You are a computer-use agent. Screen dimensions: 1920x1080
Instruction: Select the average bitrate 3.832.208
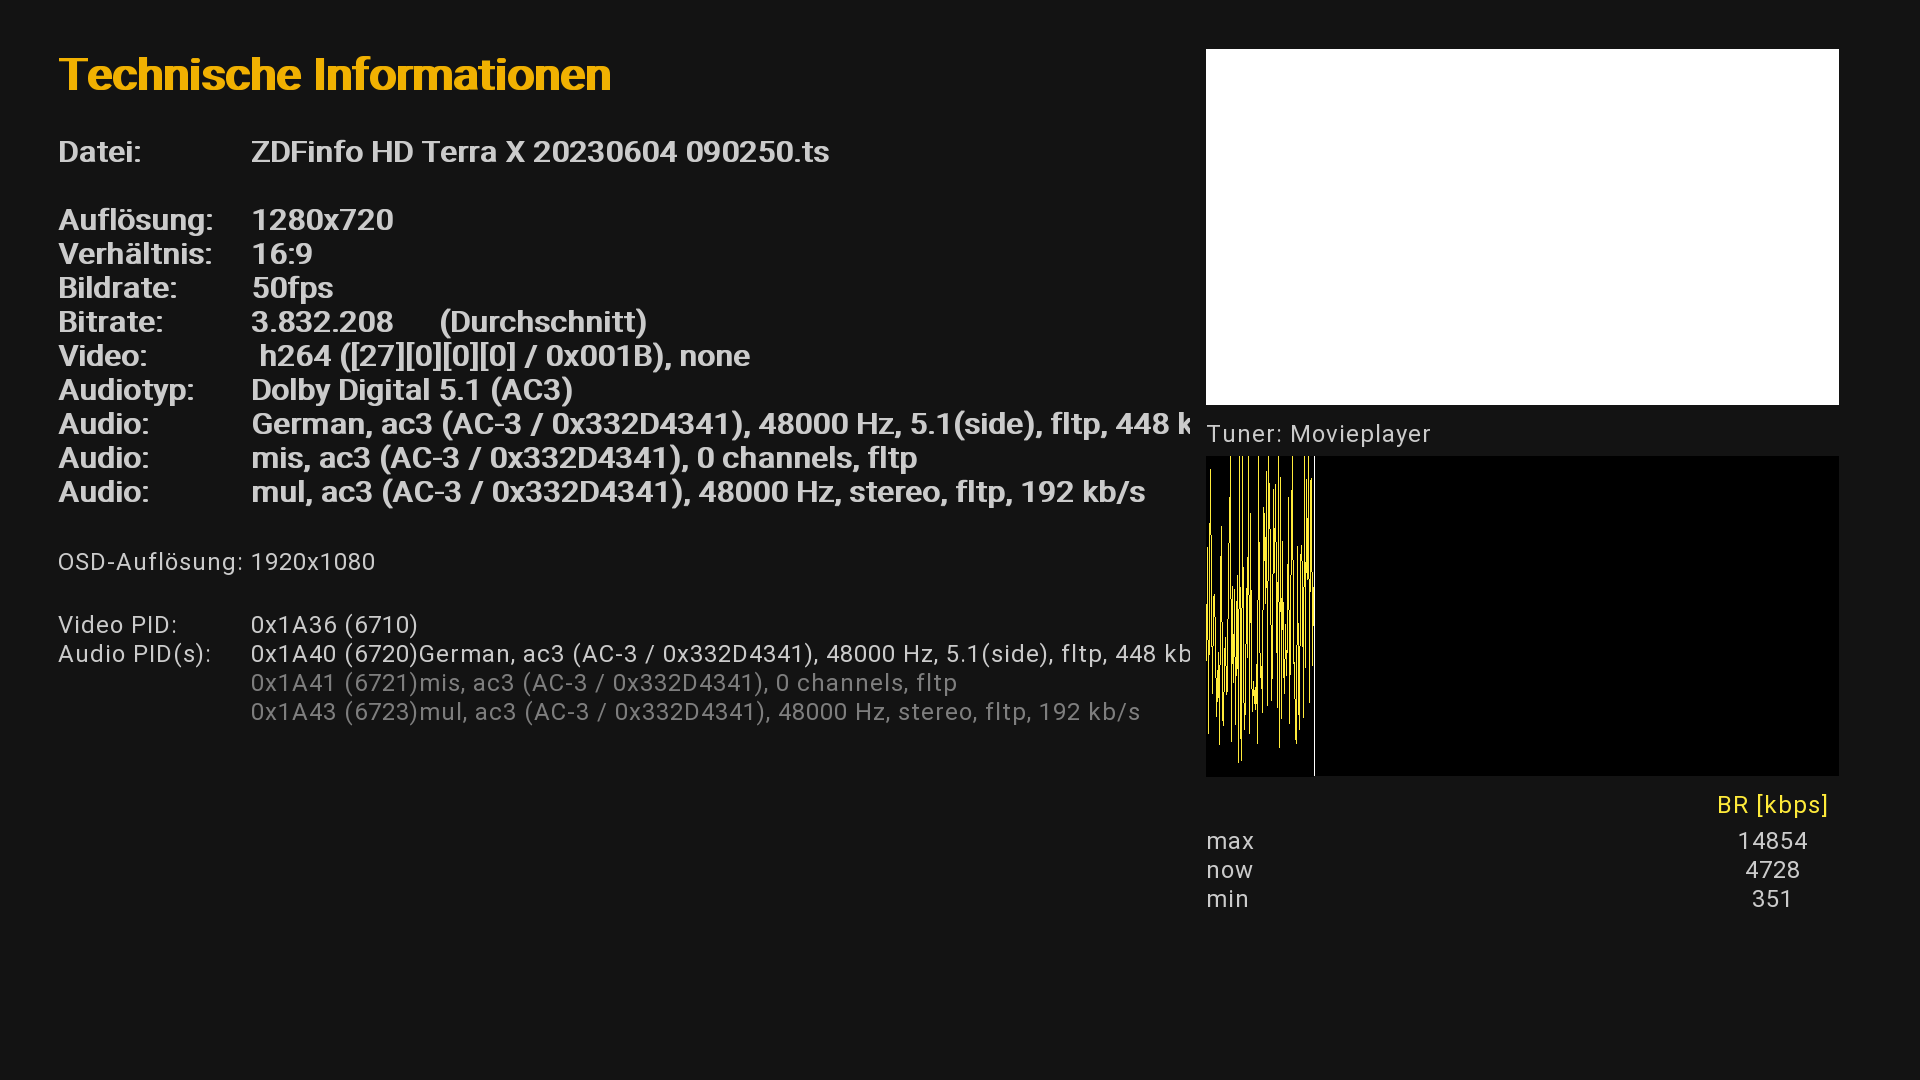[322, 322]
